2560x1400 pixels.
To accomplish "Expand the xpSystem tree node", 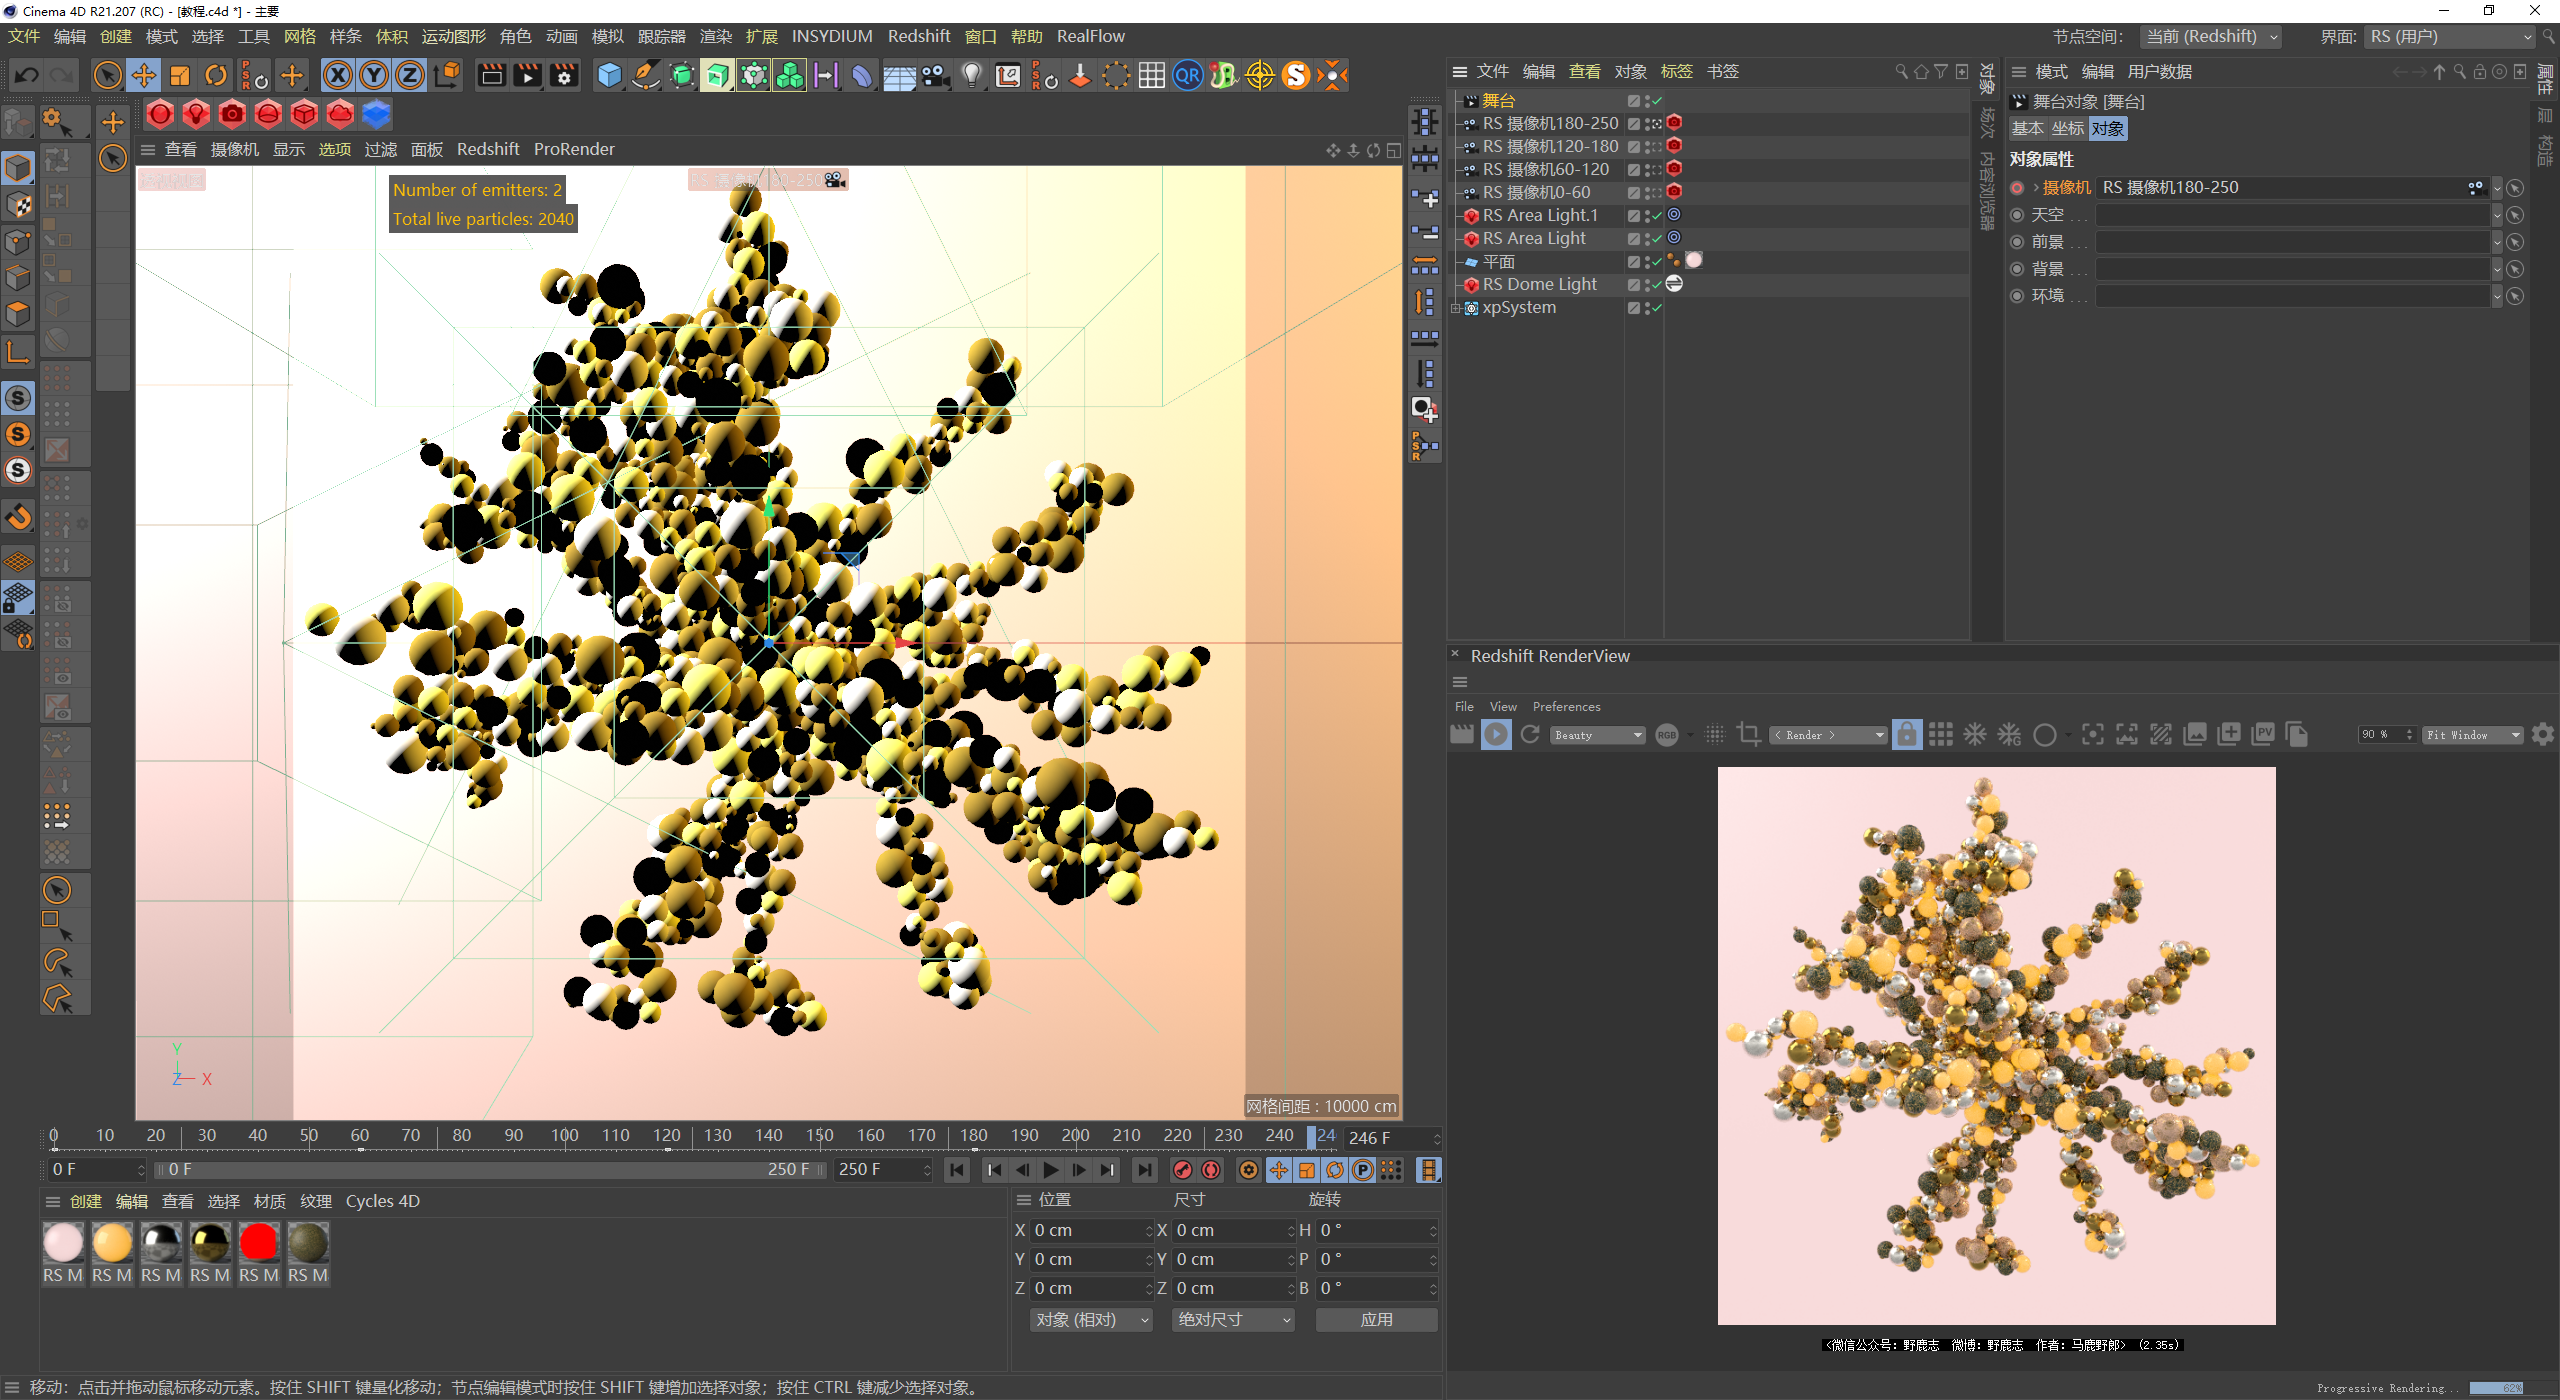I will [x=1457, y=308].
